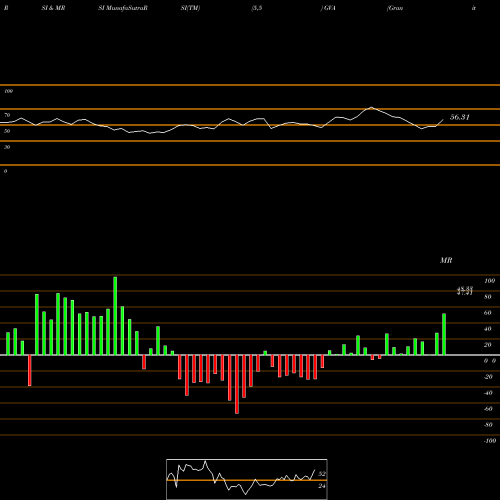Click the "(Gran" header text
The height and width of the screenshot is (500, 500).
pos(395,8)
